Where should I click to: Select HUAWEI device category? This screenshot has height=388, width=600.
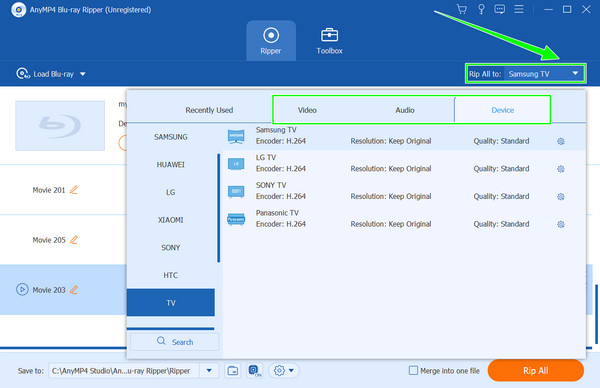pos(171,165)
